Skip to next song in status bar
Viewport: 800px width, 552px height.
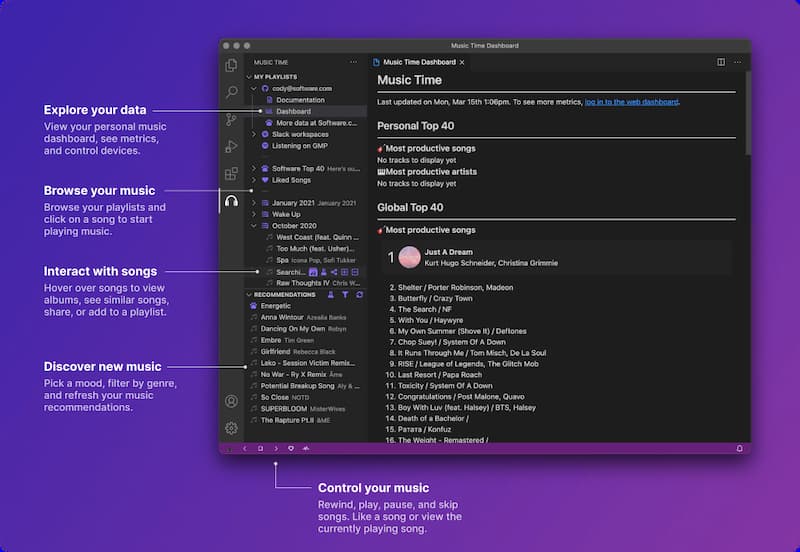pyautogui.click(x=276, y=448)
